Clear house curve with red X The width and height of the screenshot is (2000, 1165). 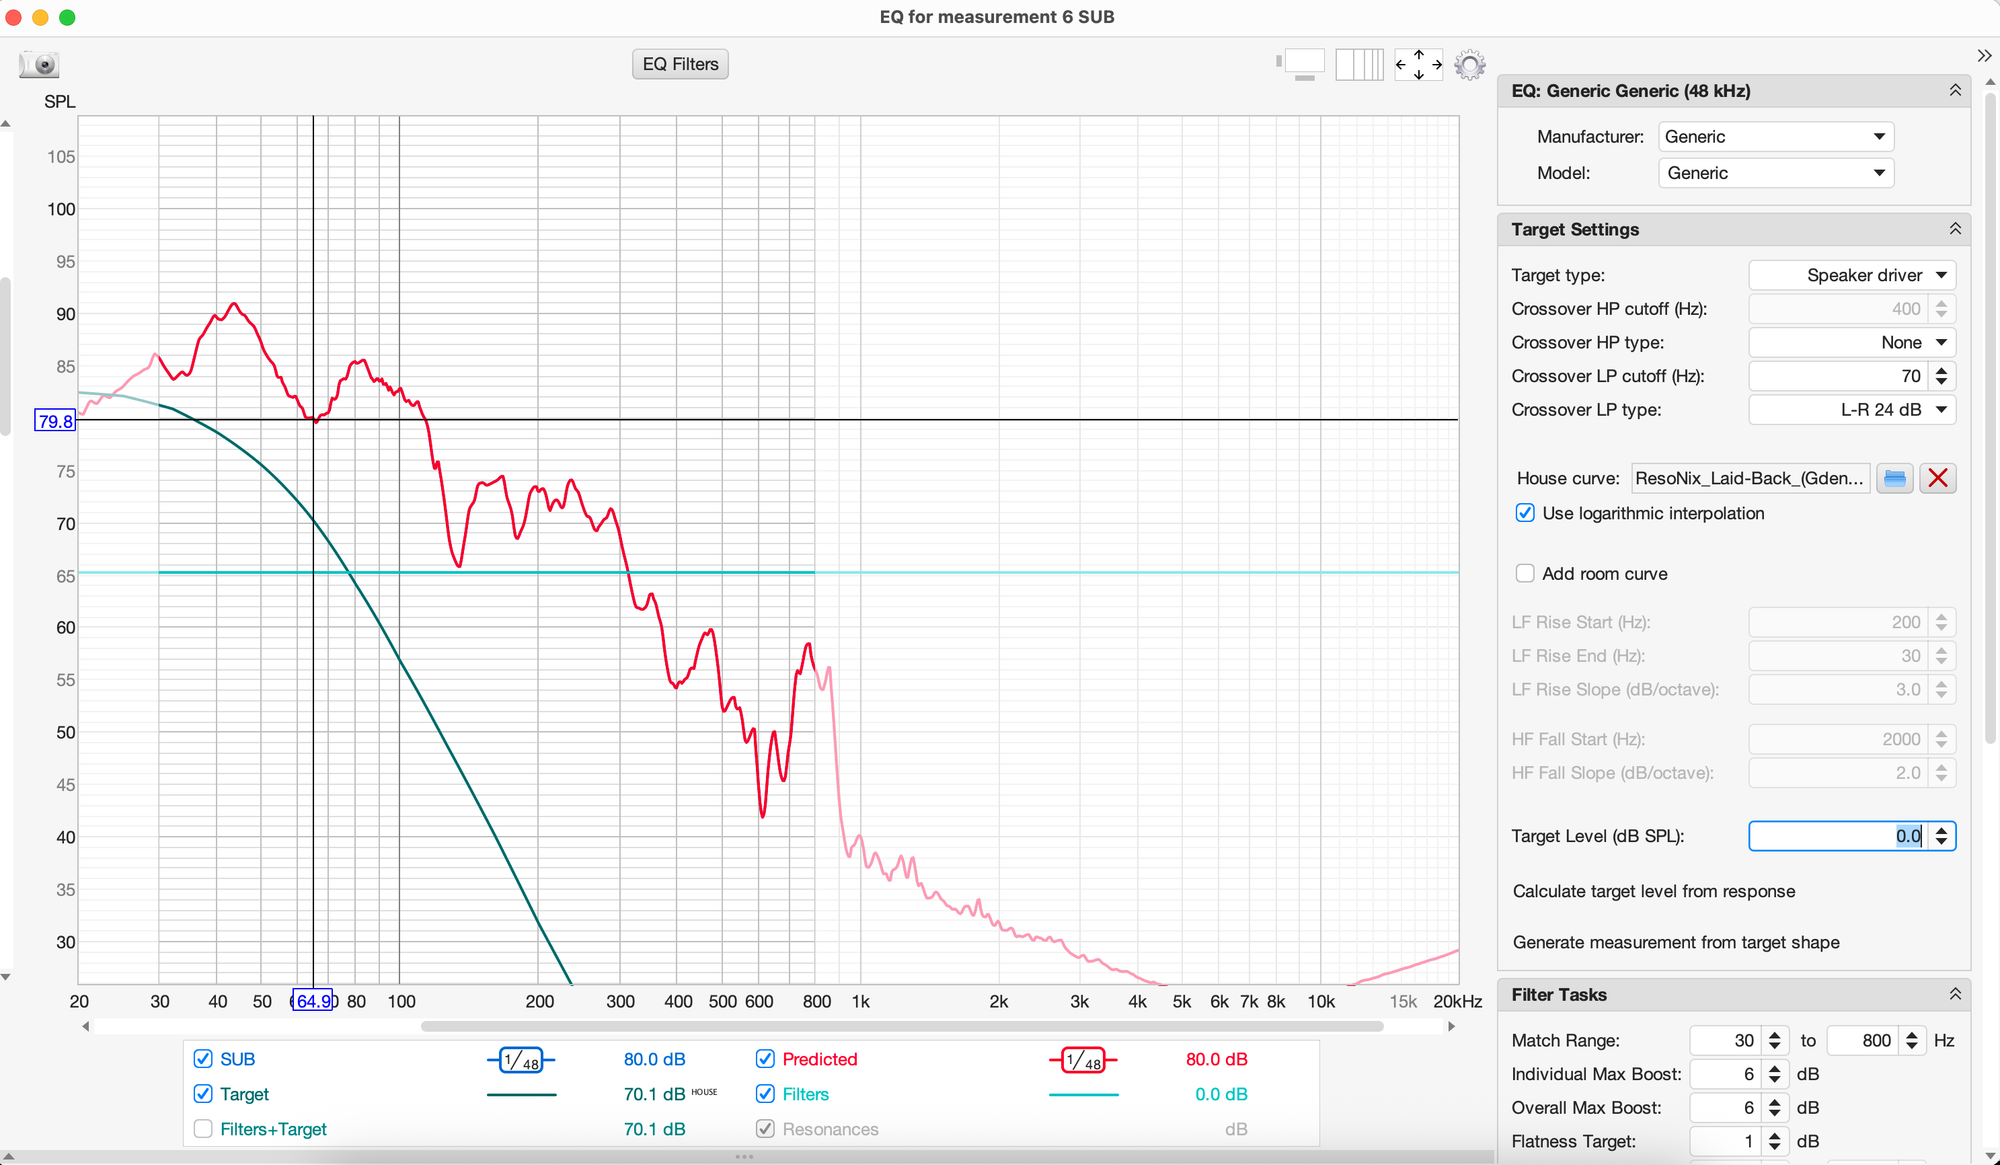(x=1937, y=479)
